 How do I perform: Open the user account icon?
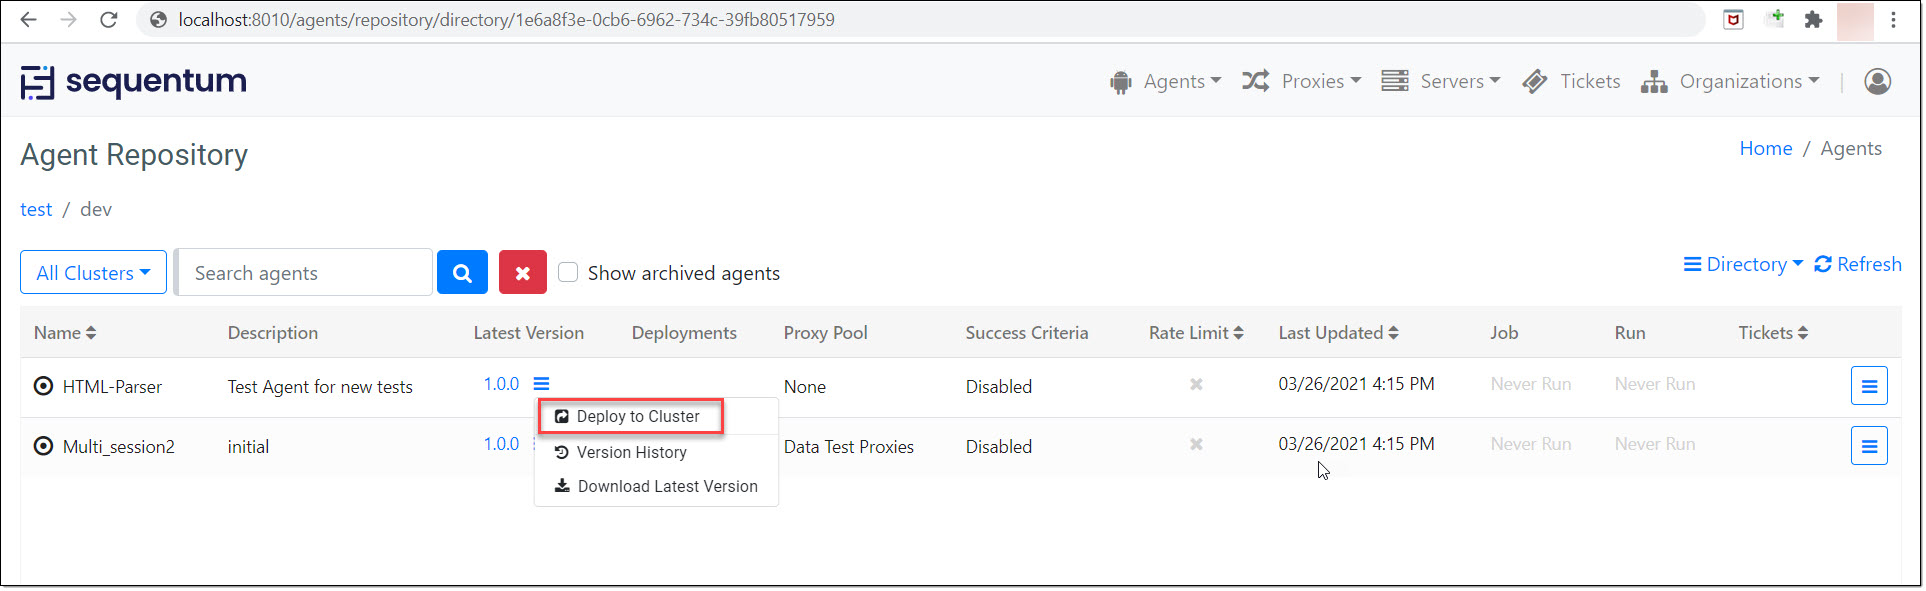1877,81
